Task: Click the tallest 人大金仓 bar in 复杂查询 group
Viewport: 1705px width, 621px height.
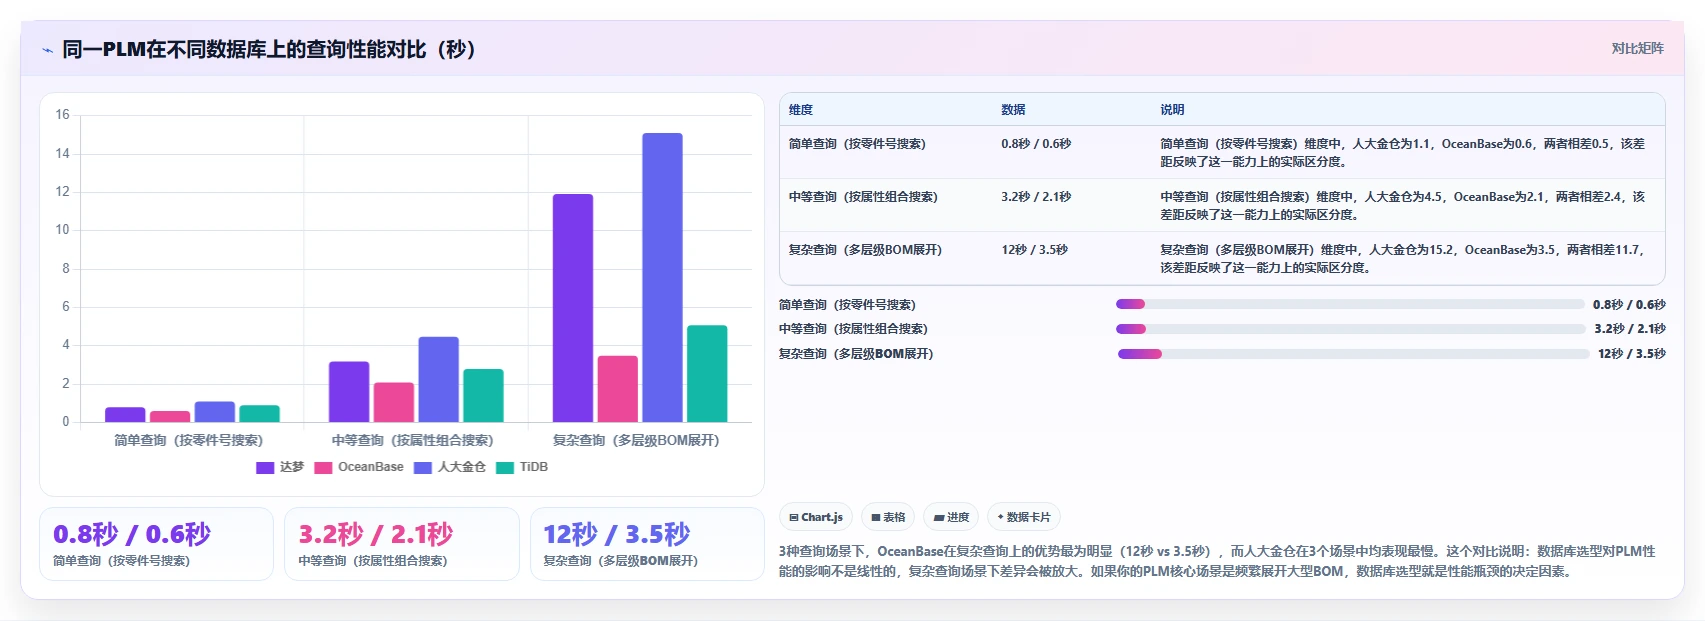Action: click(662, 277)
